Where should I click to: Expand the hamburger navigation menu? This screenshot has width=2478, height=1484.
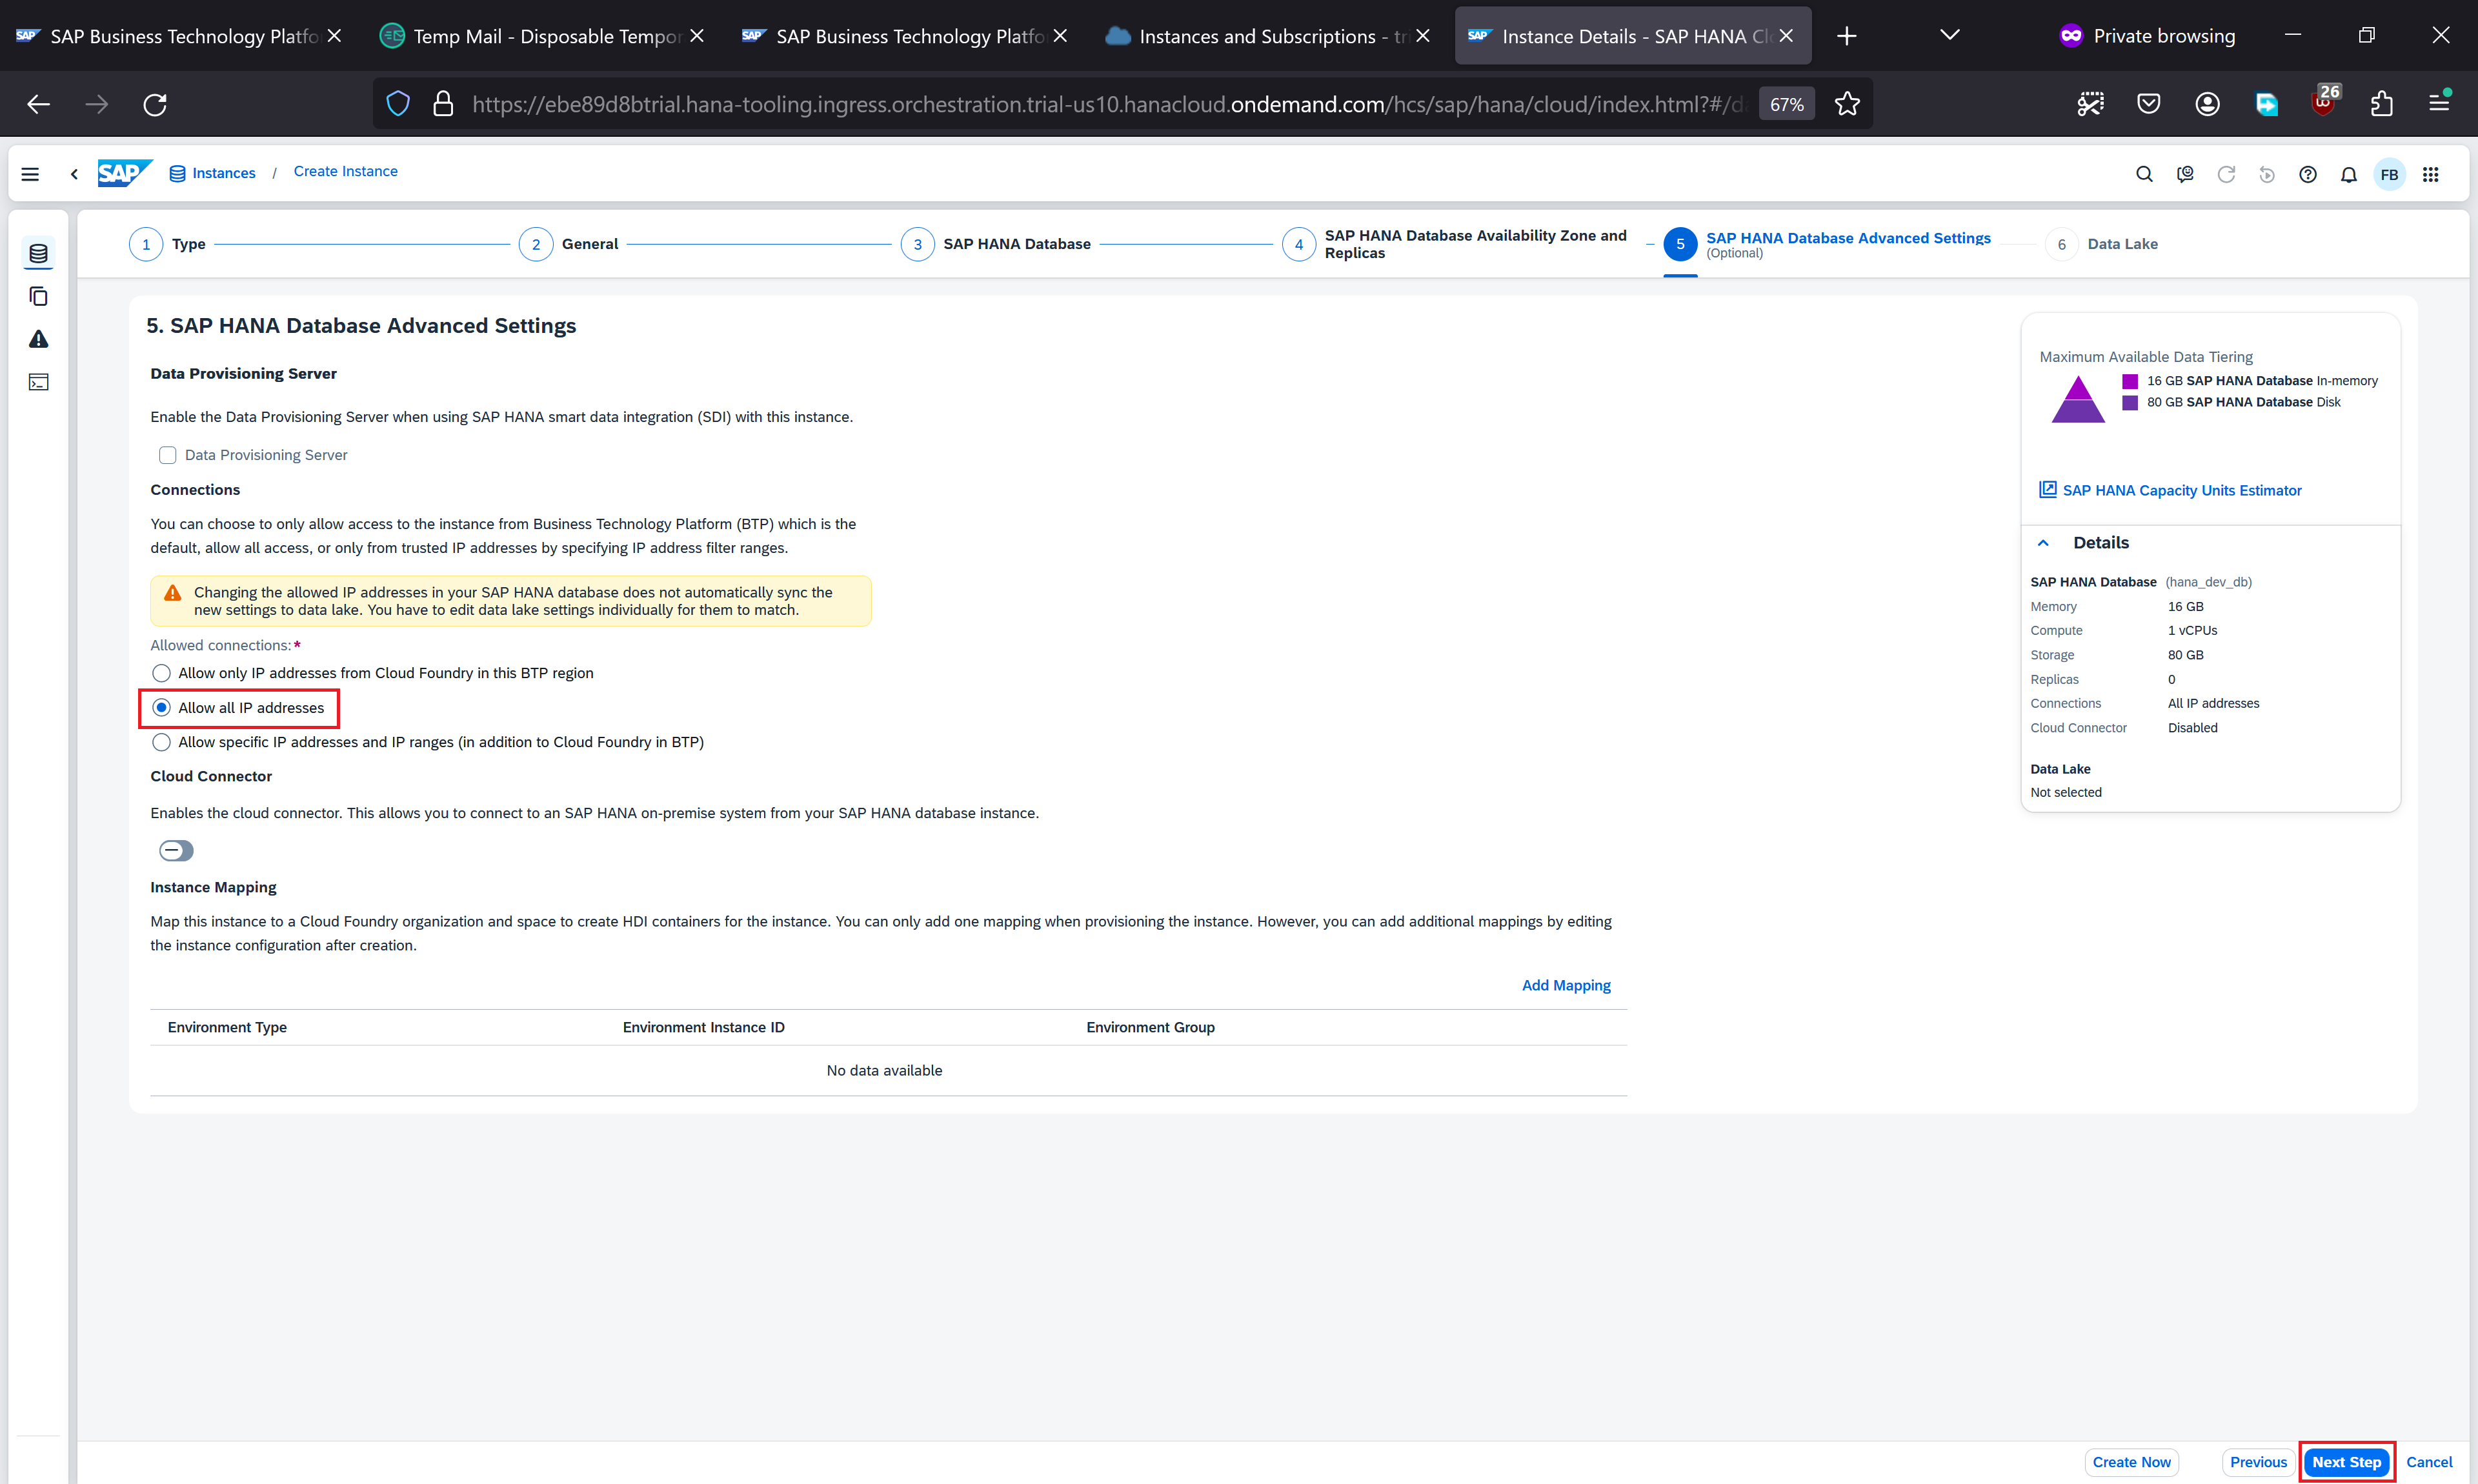(x=30, y=174)
